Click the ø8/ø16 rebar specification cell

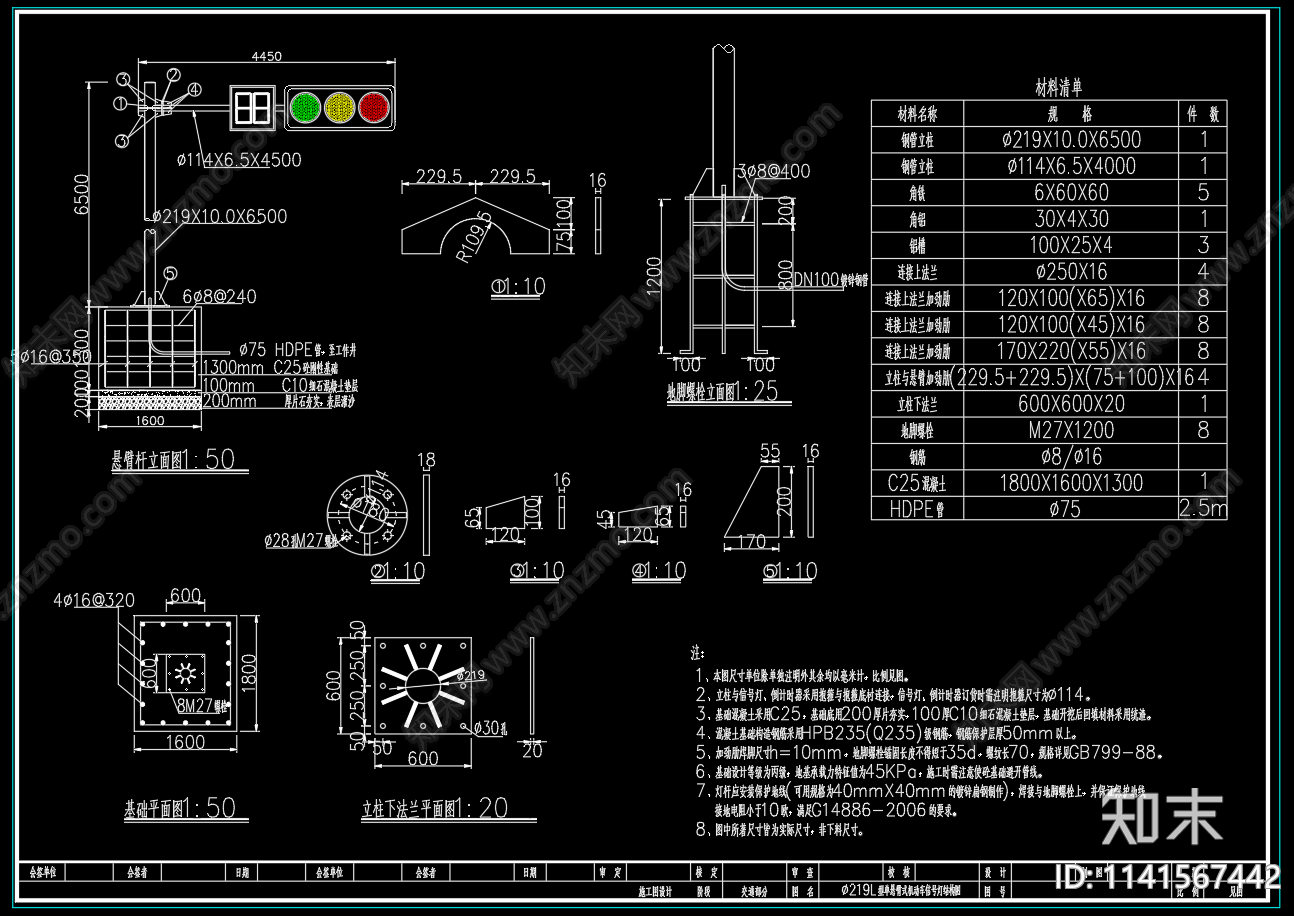pyautogui.click(x=1072, y=456)
